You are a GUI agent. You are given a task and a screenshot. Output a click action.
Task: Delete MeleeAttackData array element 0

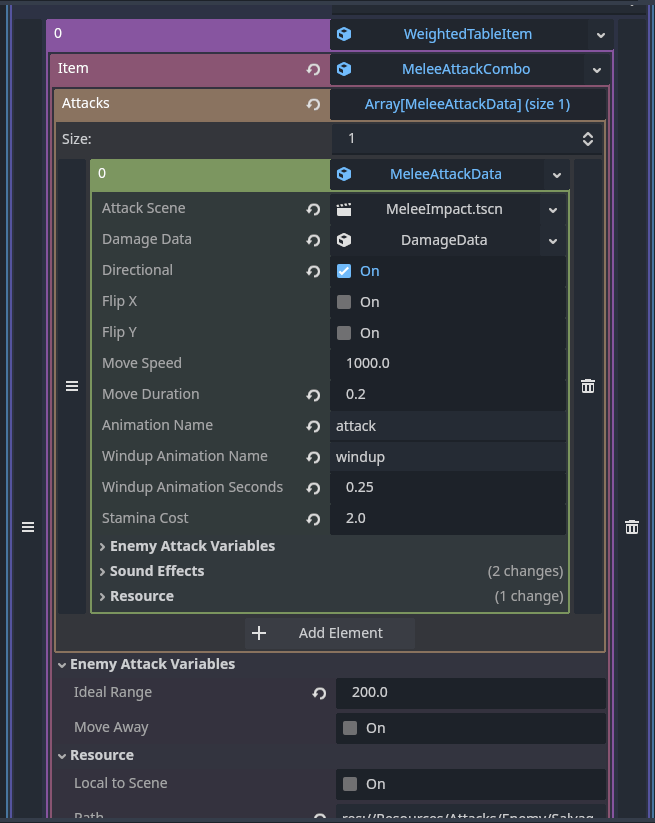point(588,386)
